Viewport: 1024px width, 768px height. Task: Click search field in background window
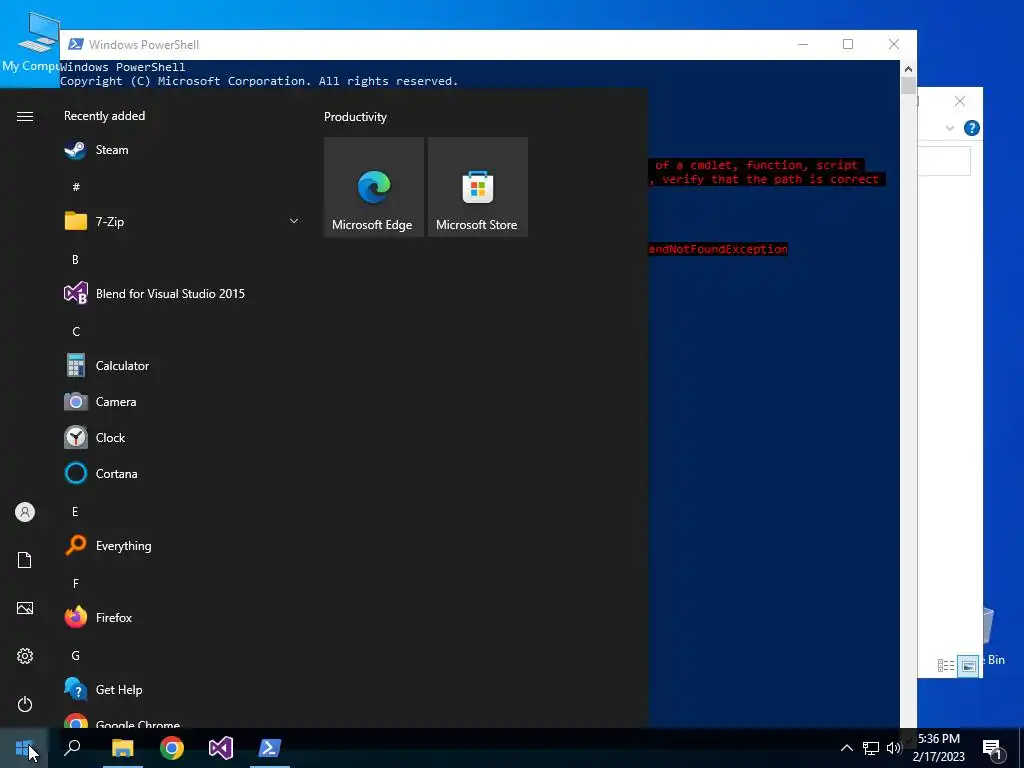point(944,161)
